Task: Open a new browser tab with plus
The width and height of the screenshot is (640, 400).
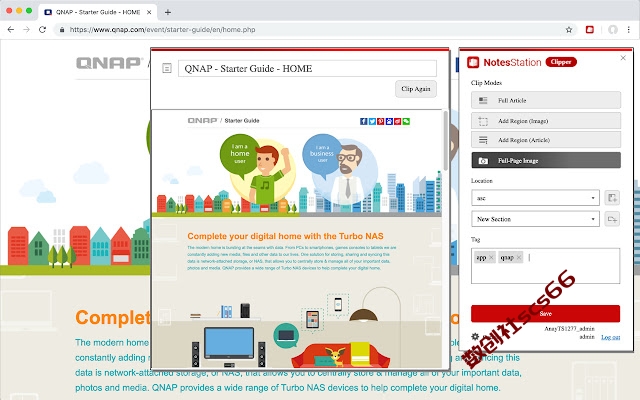Action: click(168, 12)
